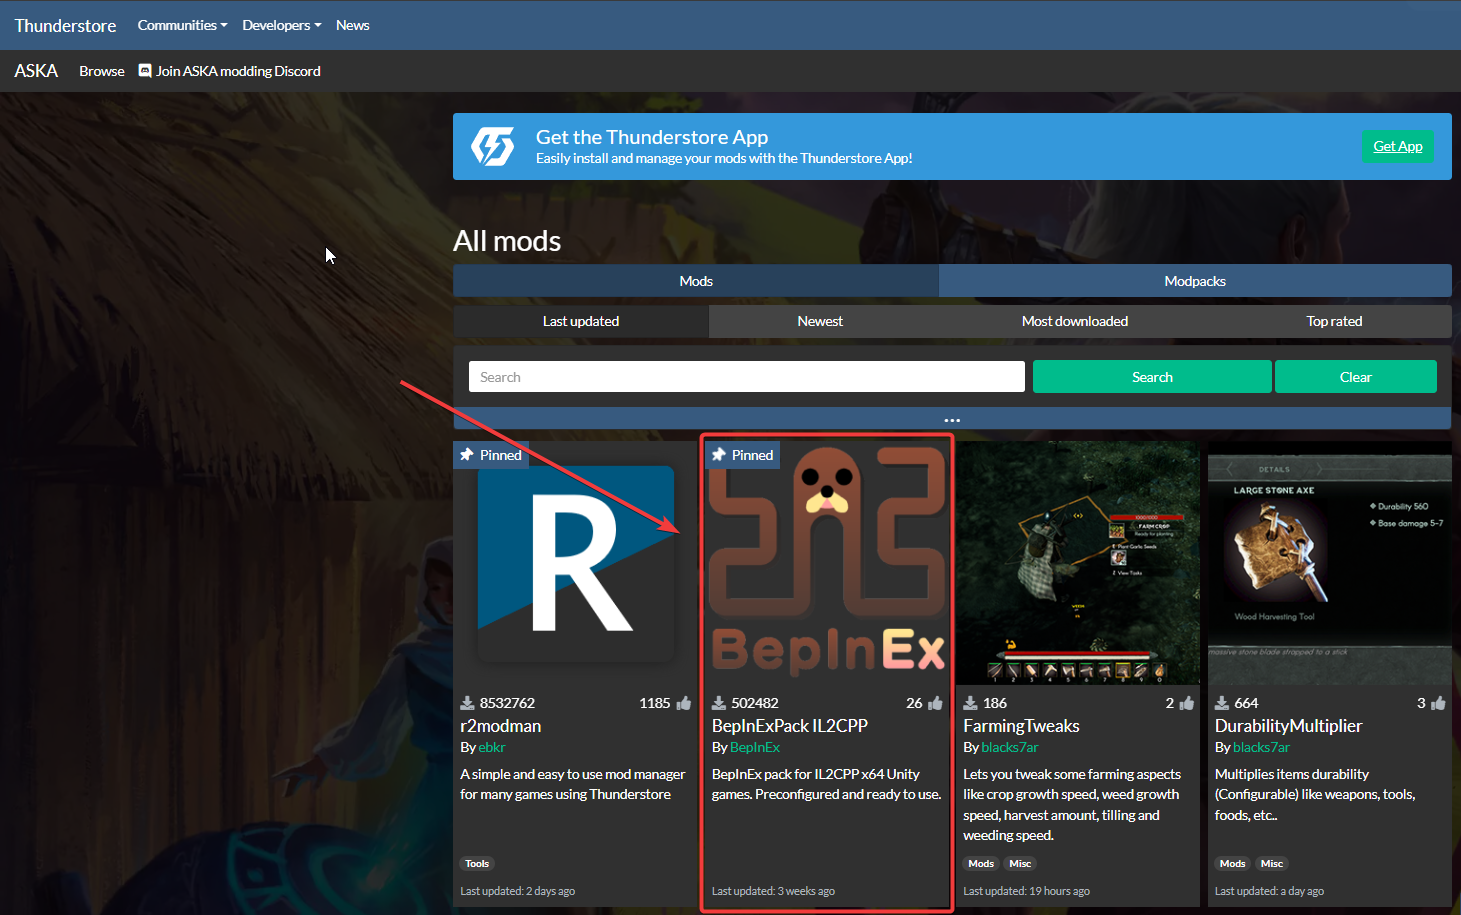
Task: Open the Communities dropdown menu
Action: tap(182, 25)
